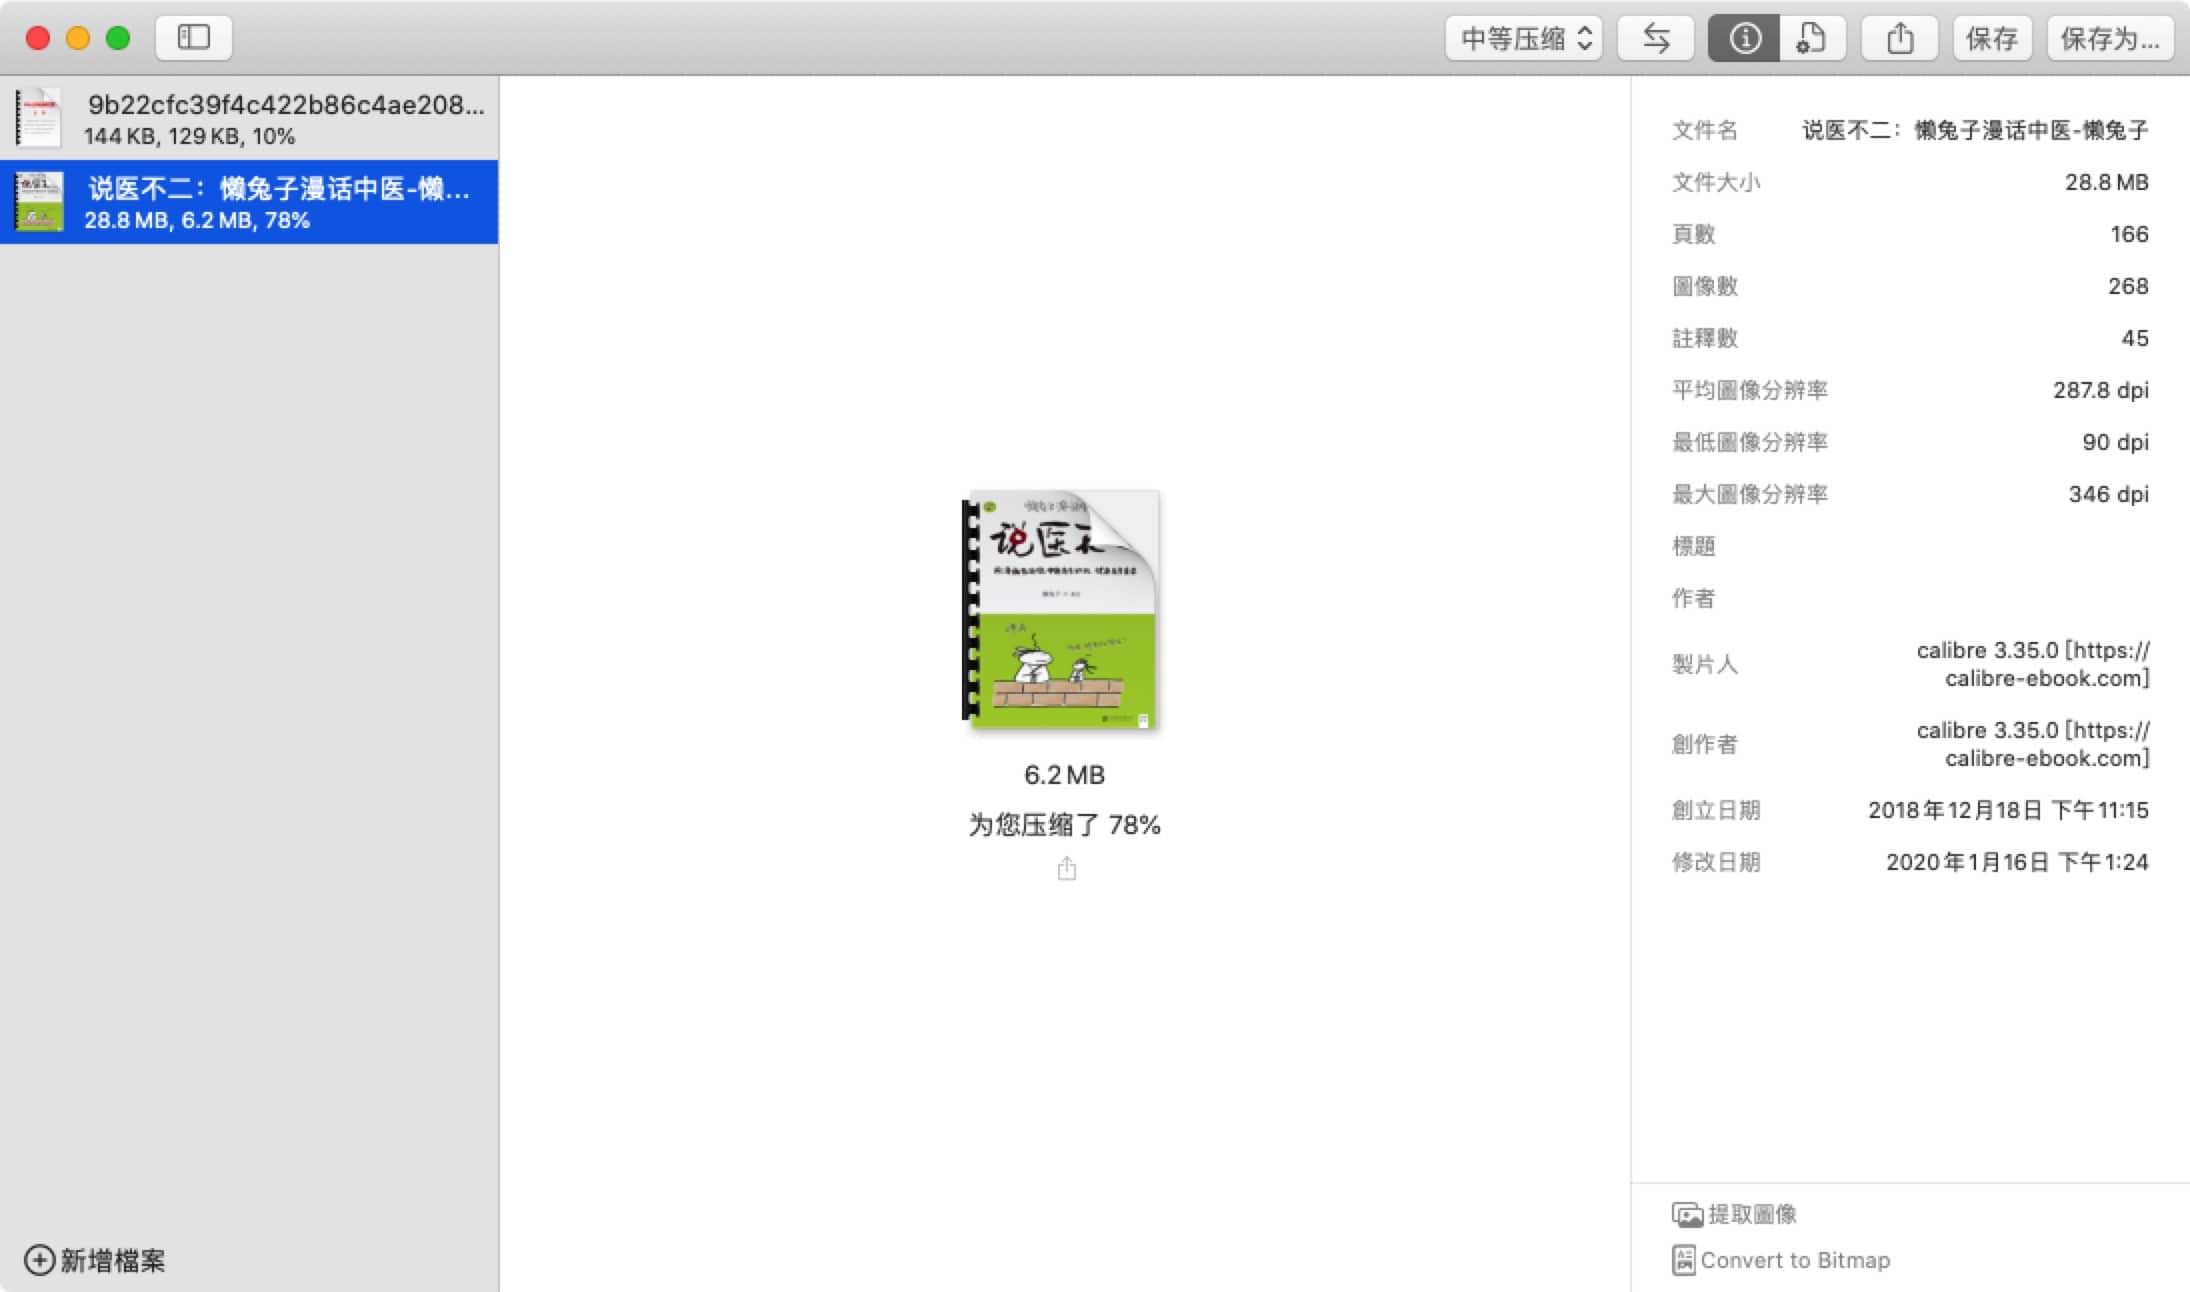Screen dimensions: 2190x1292
Task: Click the small share icon below 78%
Action: (1066, 868)
